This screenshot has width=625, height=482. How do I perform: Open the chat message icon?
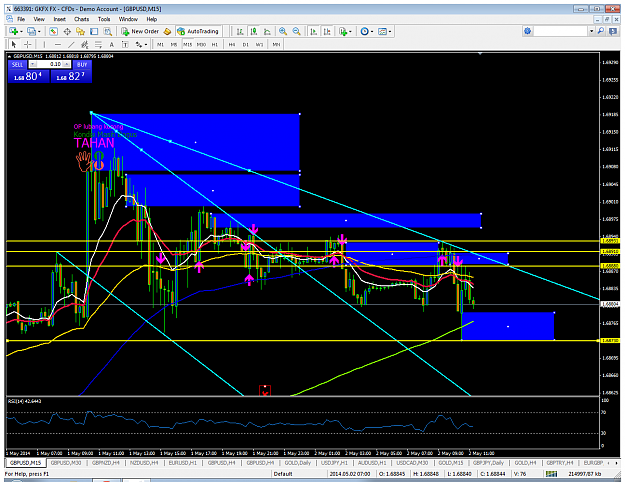pos(613,31)
